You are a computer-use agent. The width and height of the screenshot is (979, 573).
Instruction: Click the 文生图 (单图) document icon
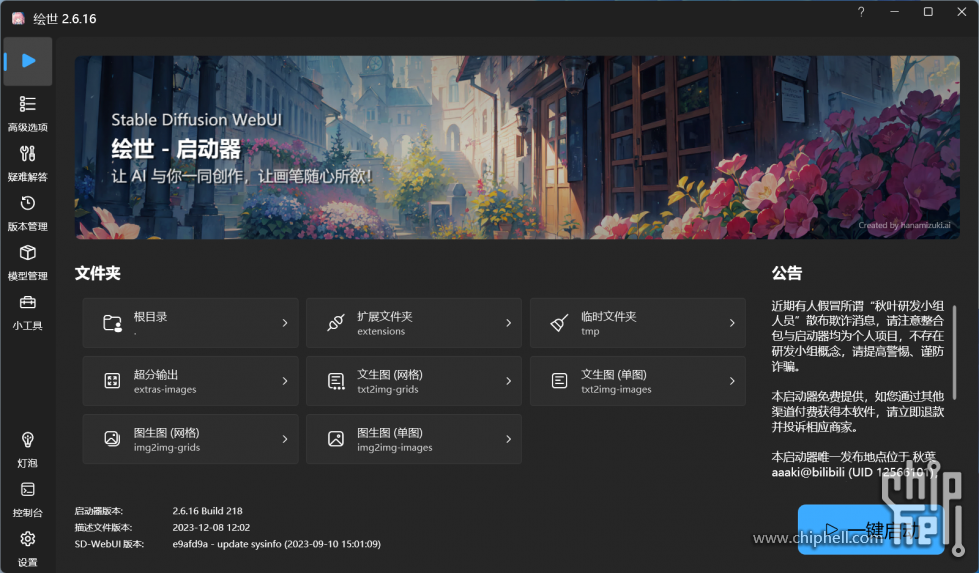[x=559, y=381]
